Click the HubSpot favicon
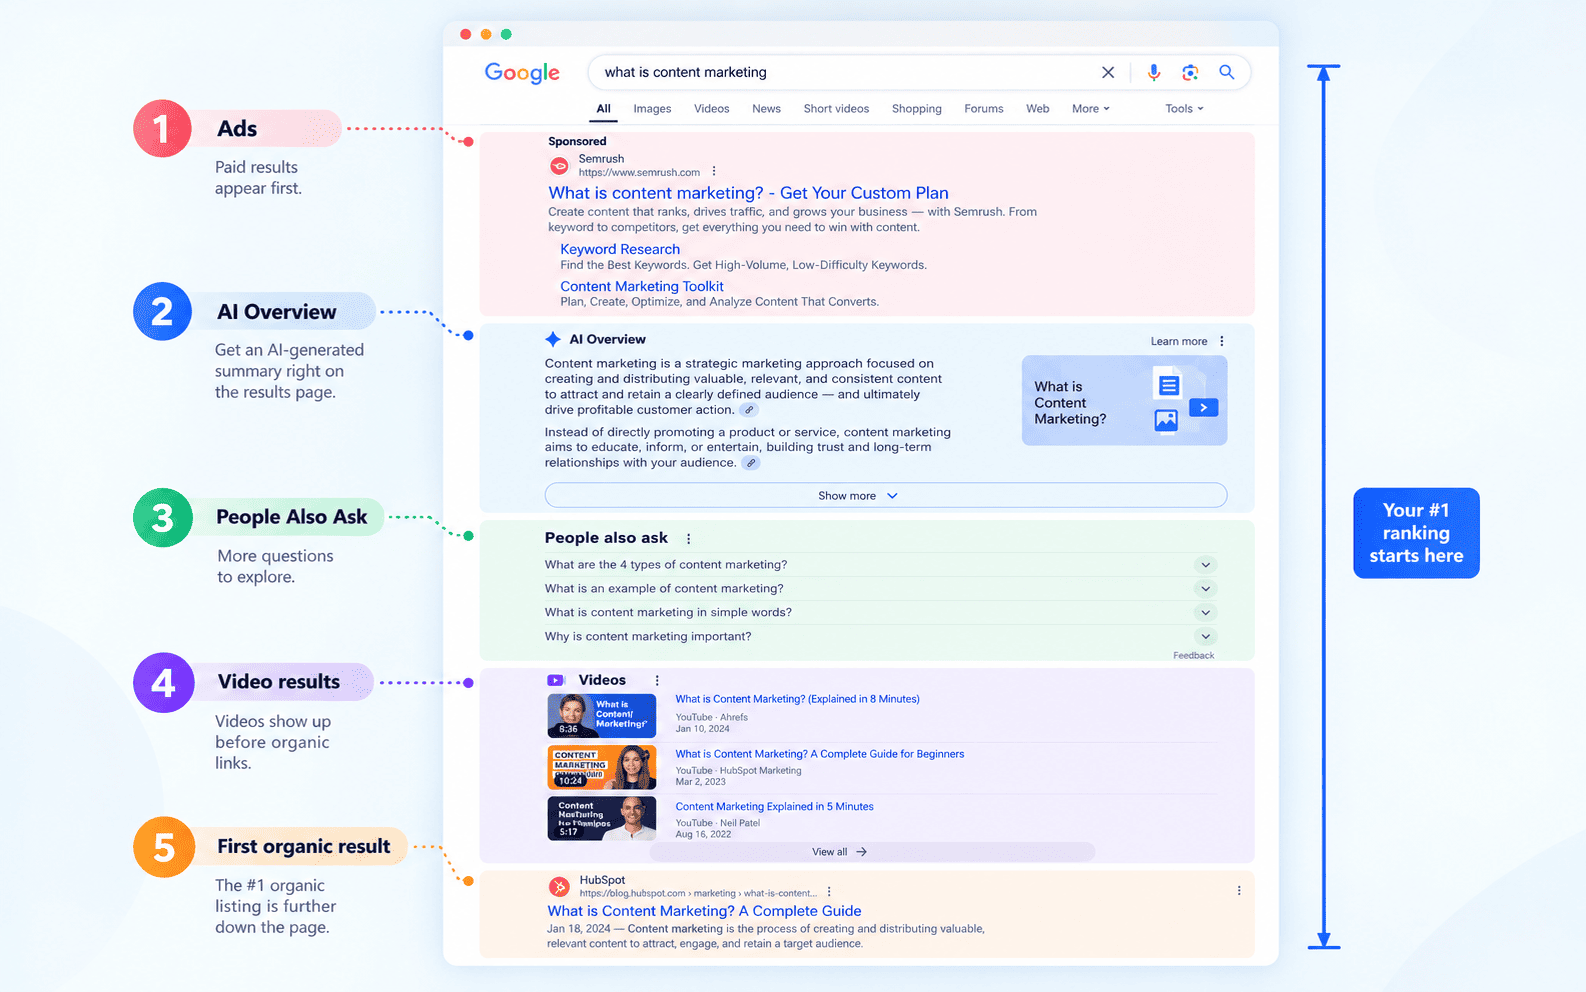The width and height of the screenshot is (1586, 992). click(560, 886)
